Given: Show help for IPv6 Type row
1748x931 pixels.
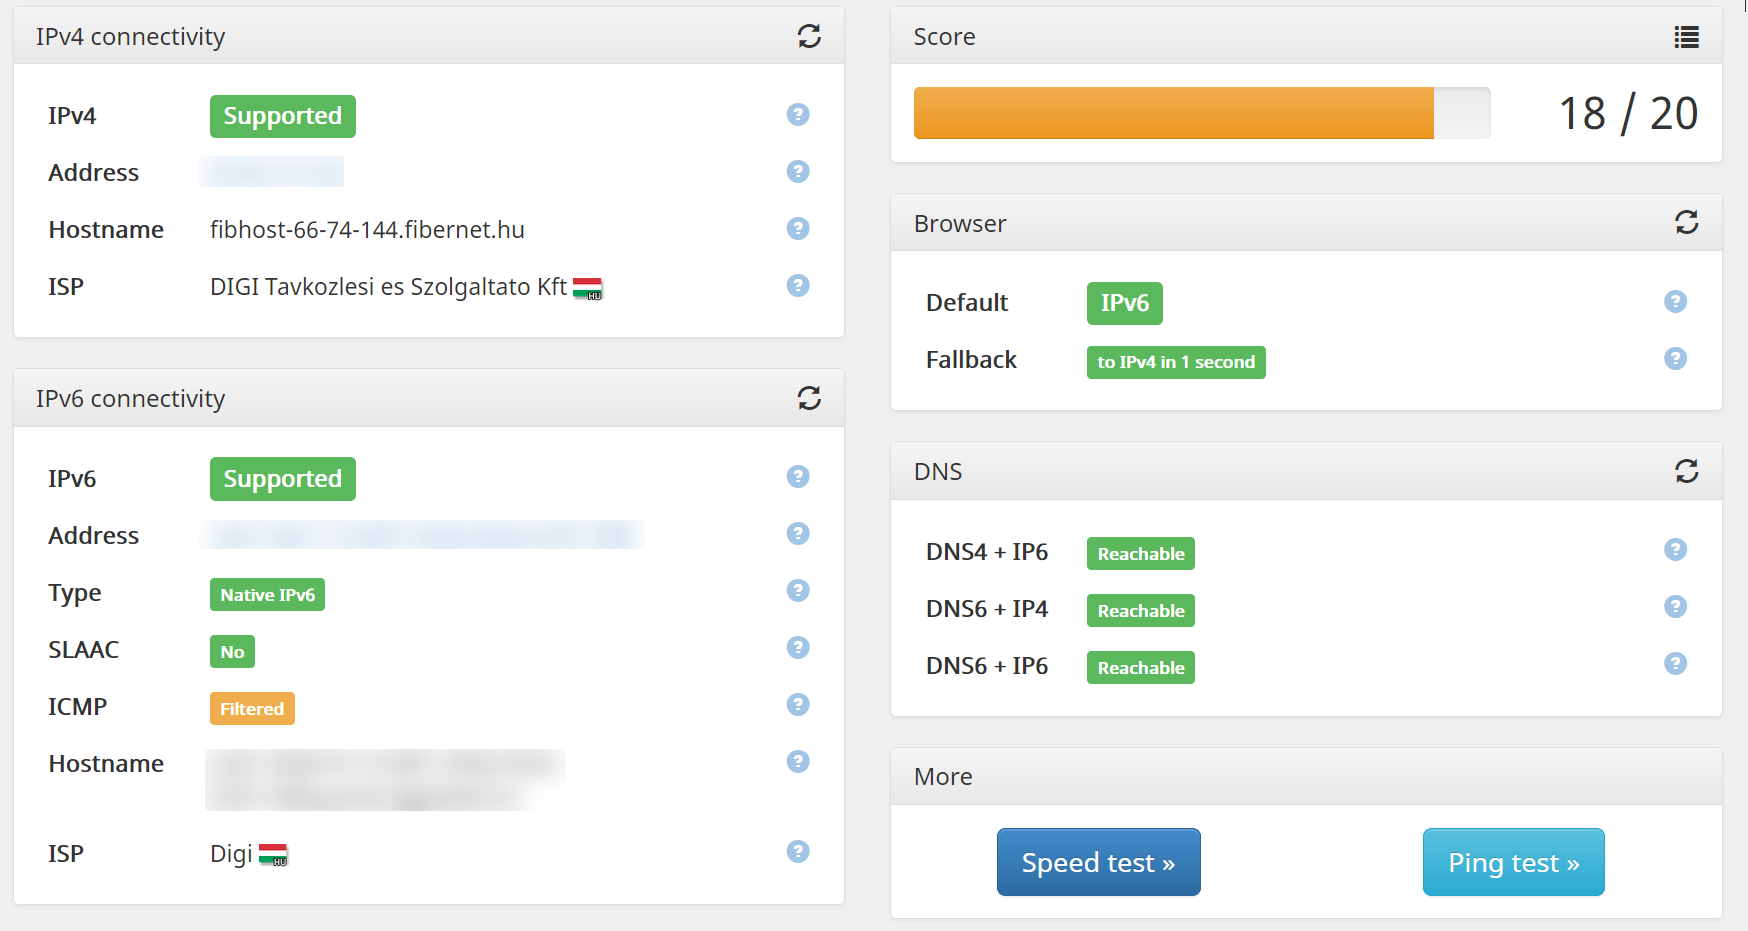Looking at the screenshot, I should [x=797, y=591].
